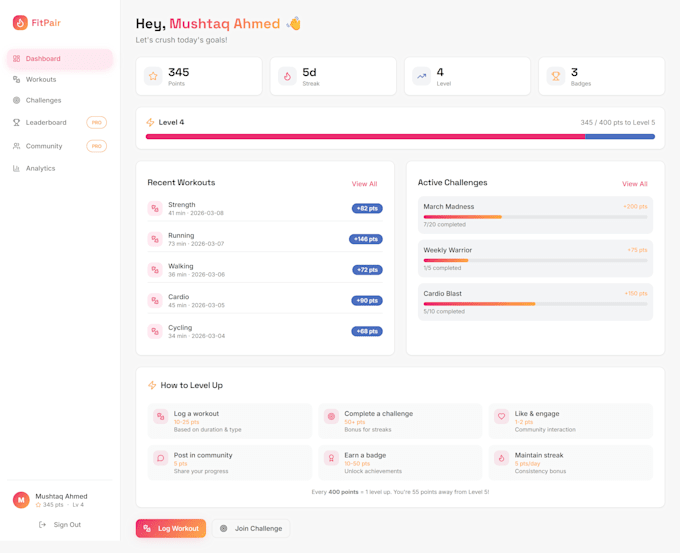Click the +82 pts badge on Strength

(367, 209)
